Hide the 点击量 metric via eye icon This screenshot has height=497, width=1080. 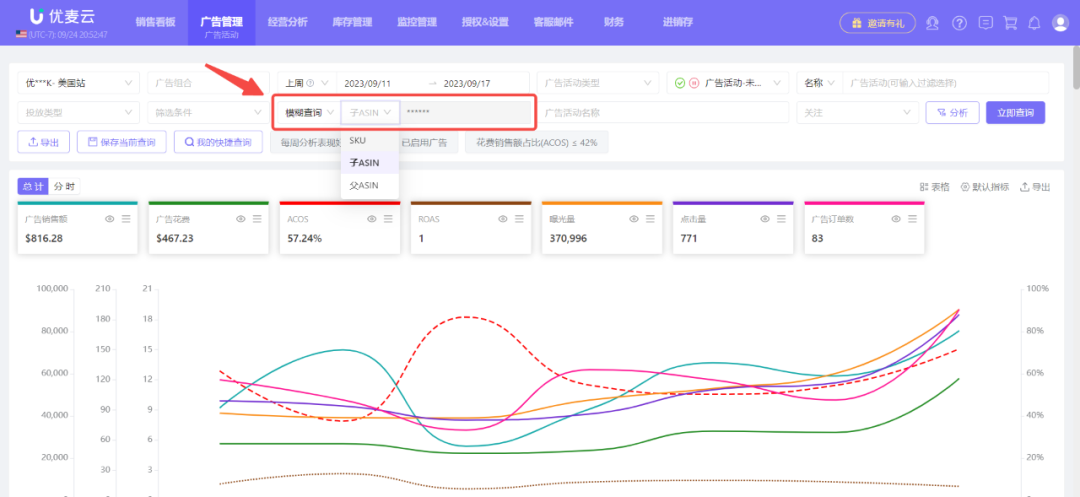click(x=765, y=218)
